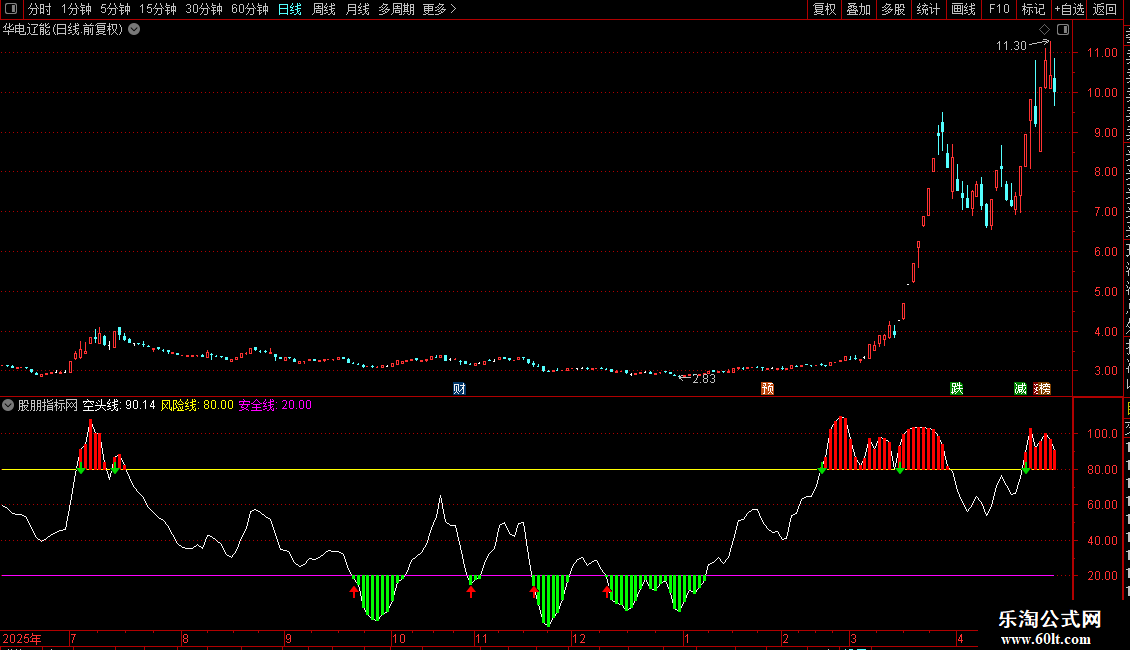The height and width of the screenshot is (650, 1130).
Task: Click the 叠加 overlay button
Action: click(x=859, y=9)
